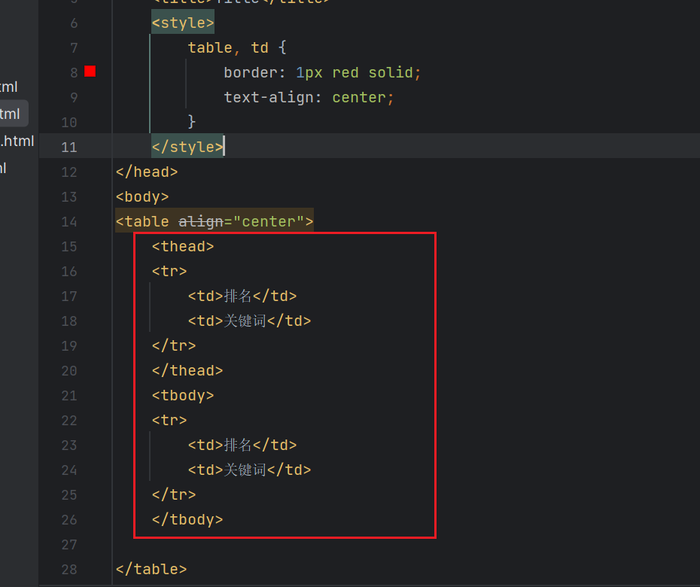Image resolution: width=700 pixels, height=587 pixels.
Task: Click line number 27 in the gutter
Action: click(x=69, y=545)
